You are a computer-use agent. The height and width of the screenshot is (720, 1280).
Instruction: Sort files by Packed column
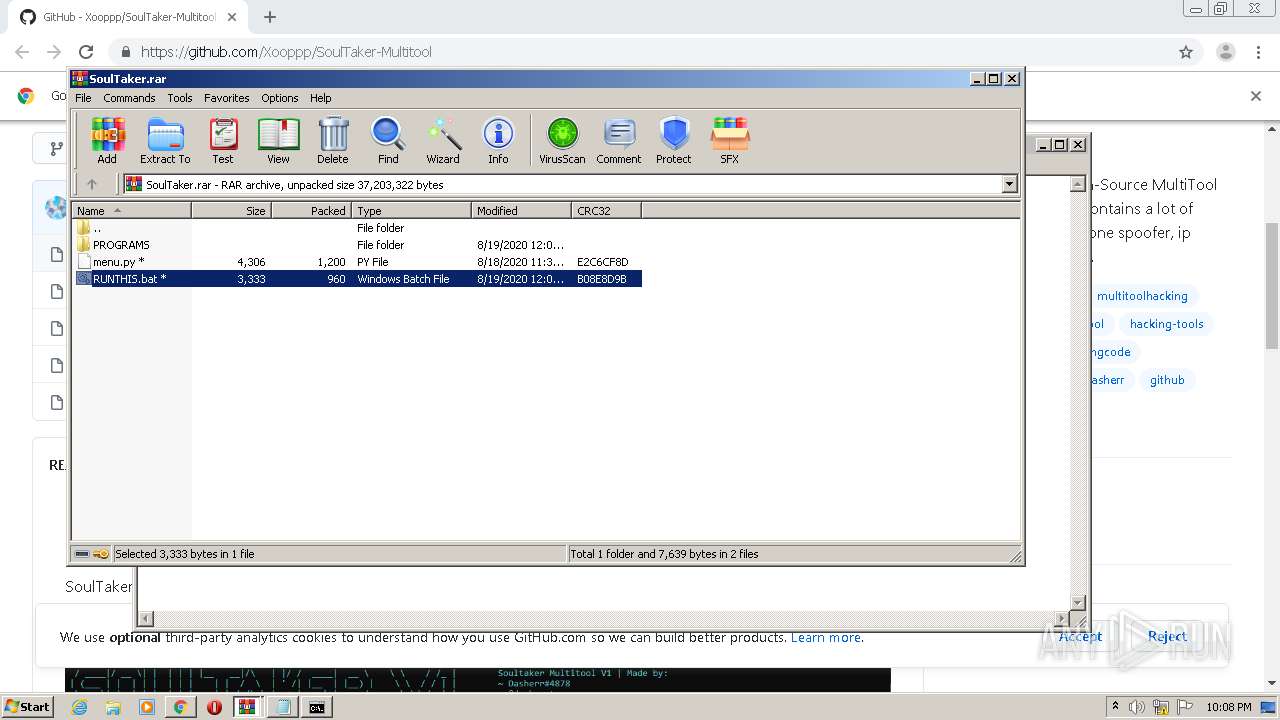pyautogui.click(x=311, y=210)
